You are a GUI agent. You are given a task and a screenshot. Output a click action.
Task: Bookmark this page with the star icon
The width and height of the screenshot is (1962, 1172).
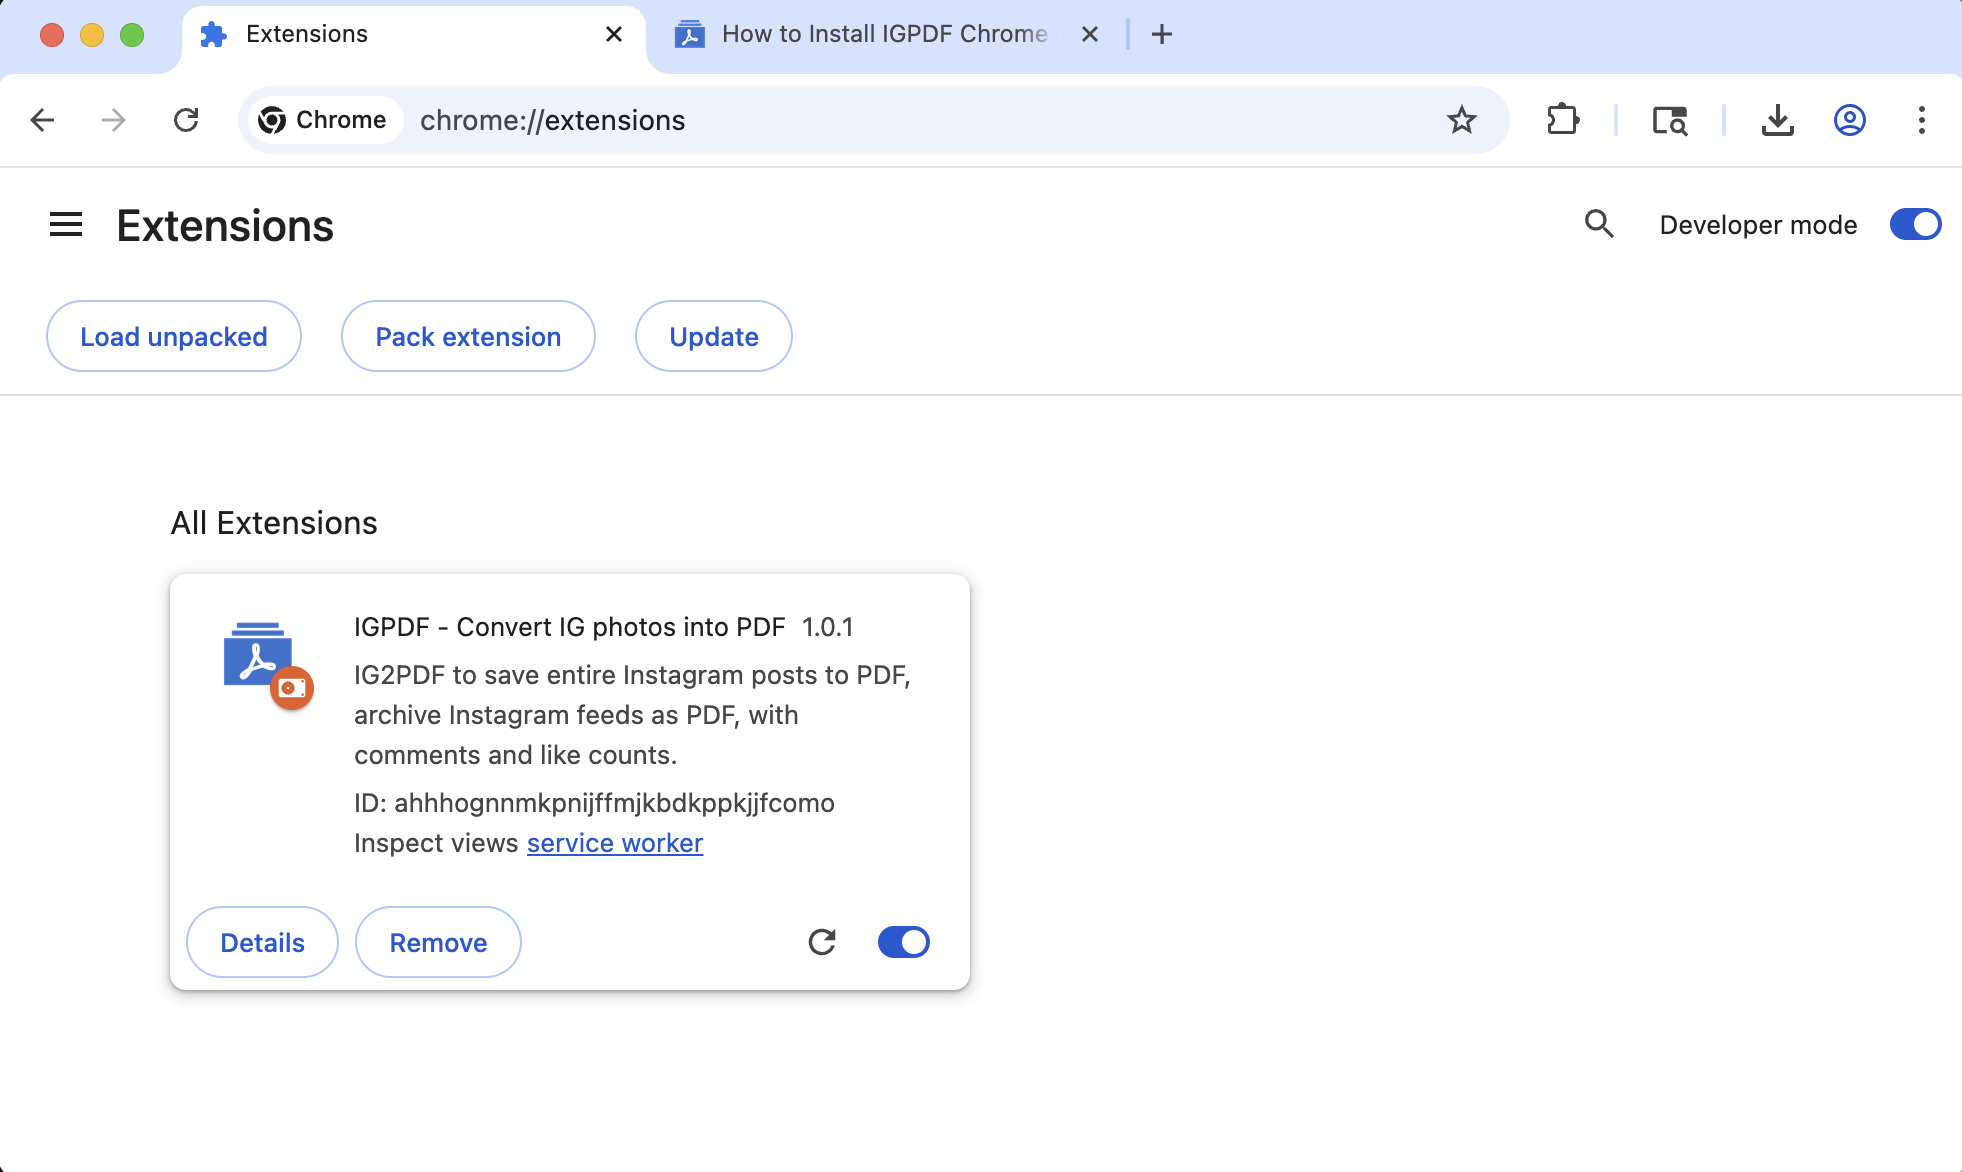(x=1461, y=120)
